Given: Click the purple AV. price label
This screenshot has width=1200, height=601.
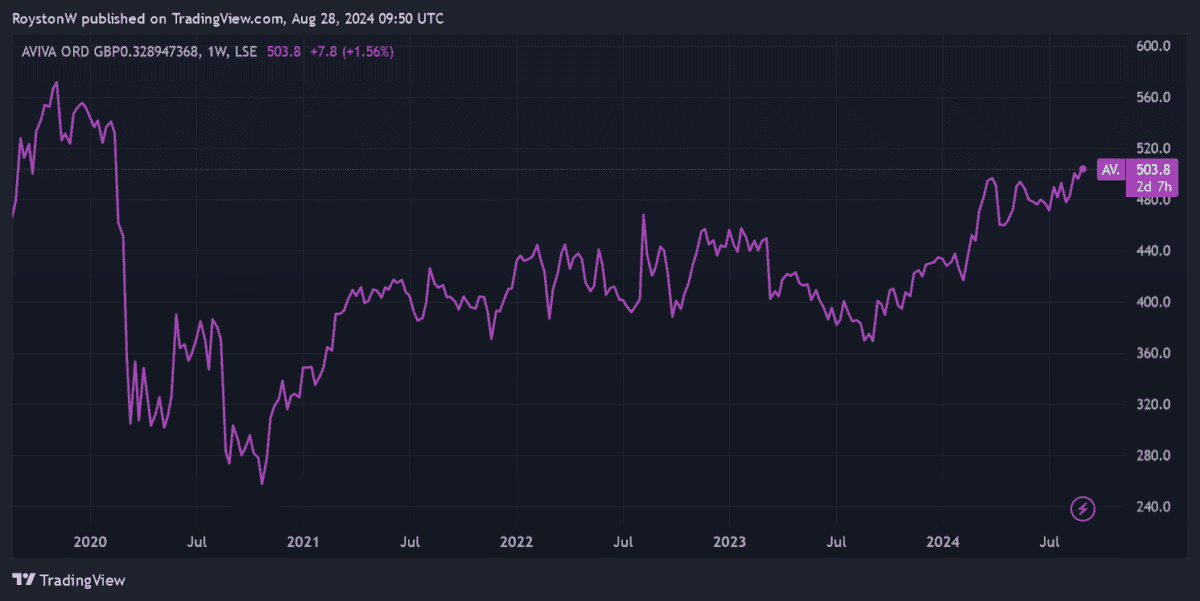Looking at the screenshot, I should [x=1110, y=170].
